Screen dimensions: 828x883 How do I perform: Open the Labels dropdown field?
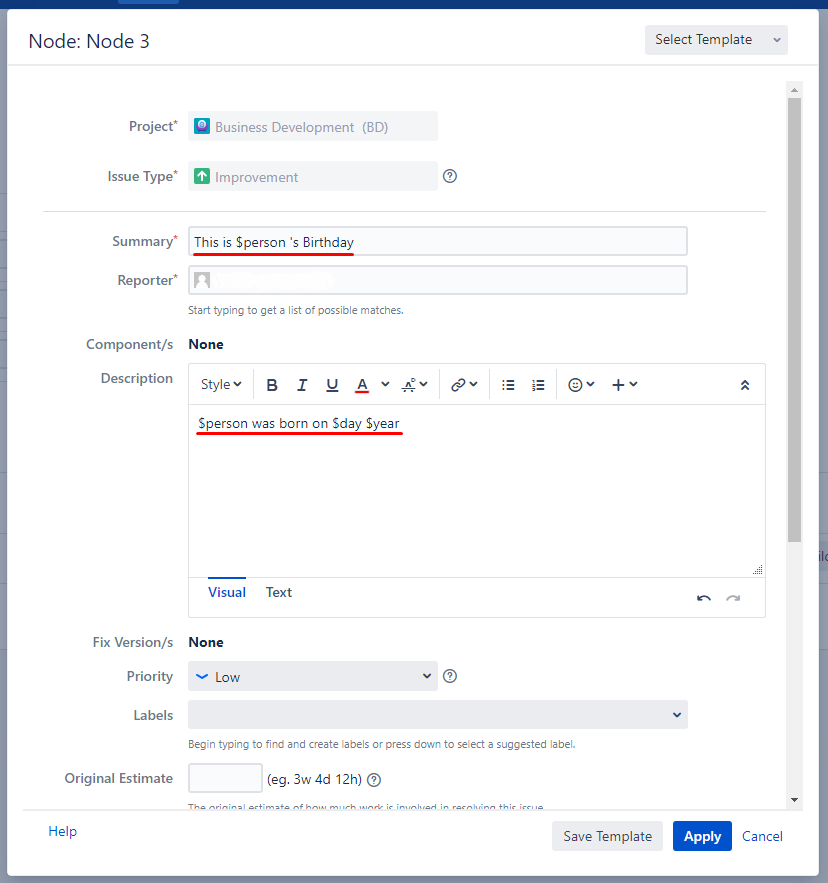pos(437,715)
